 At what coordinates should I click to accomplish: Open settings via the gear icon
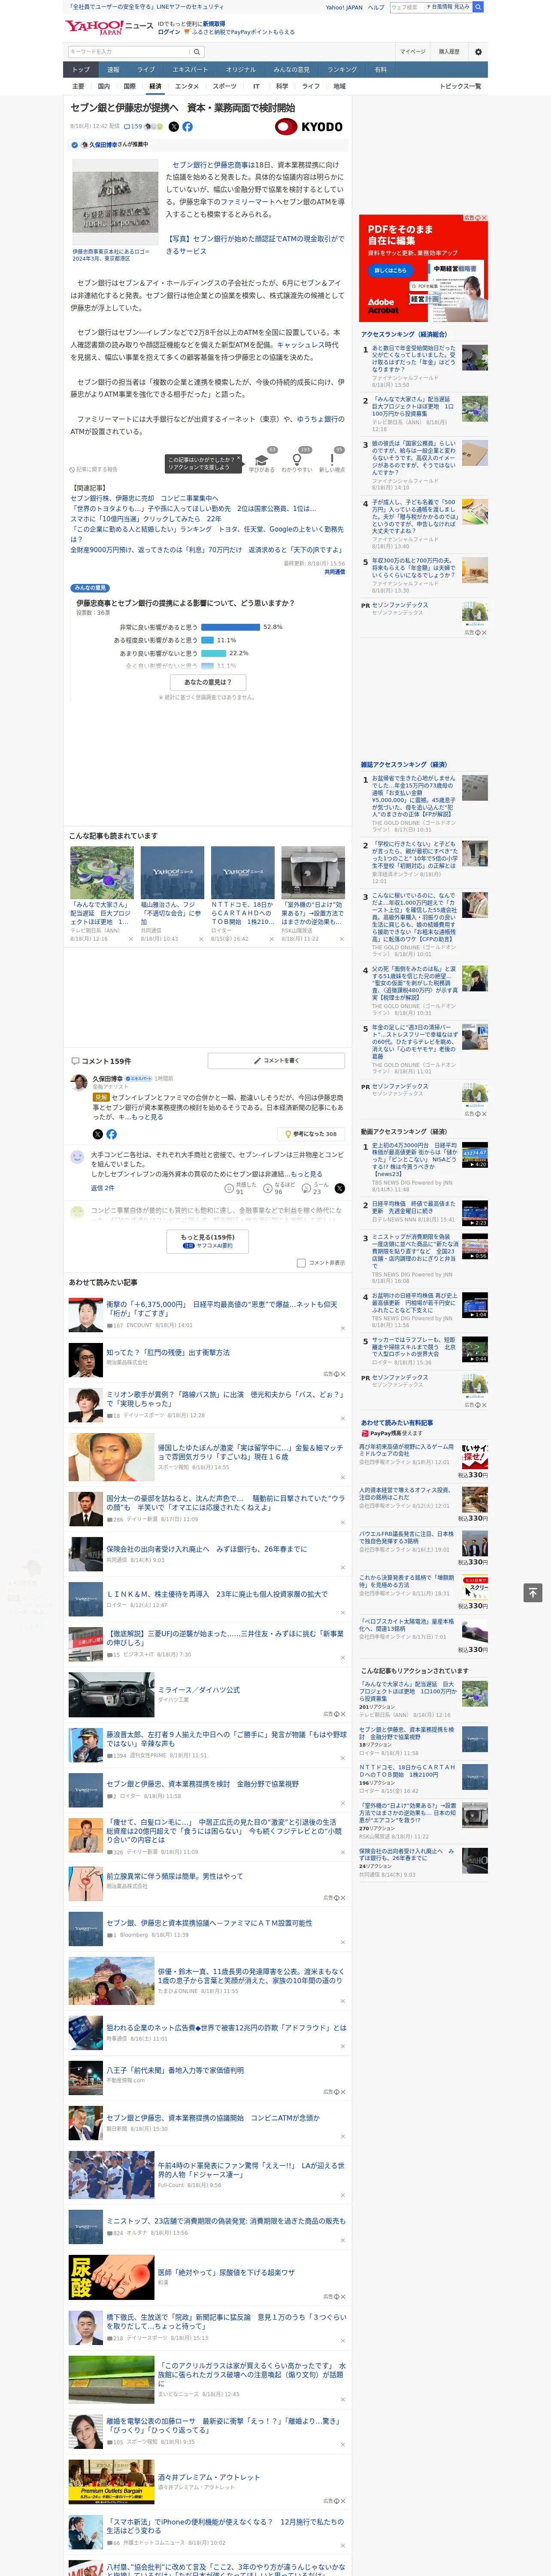click(478, 52)
